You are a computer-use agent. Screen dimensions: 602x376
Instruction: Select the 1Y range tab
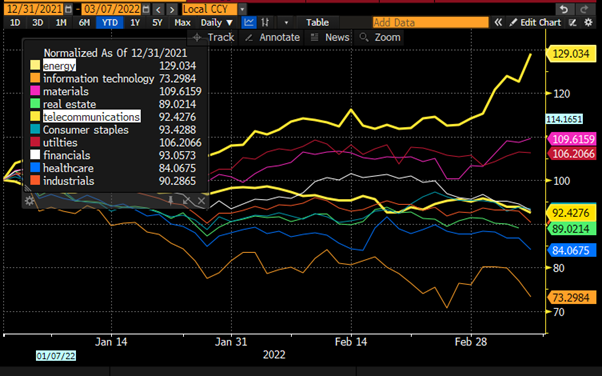point(135,22)
